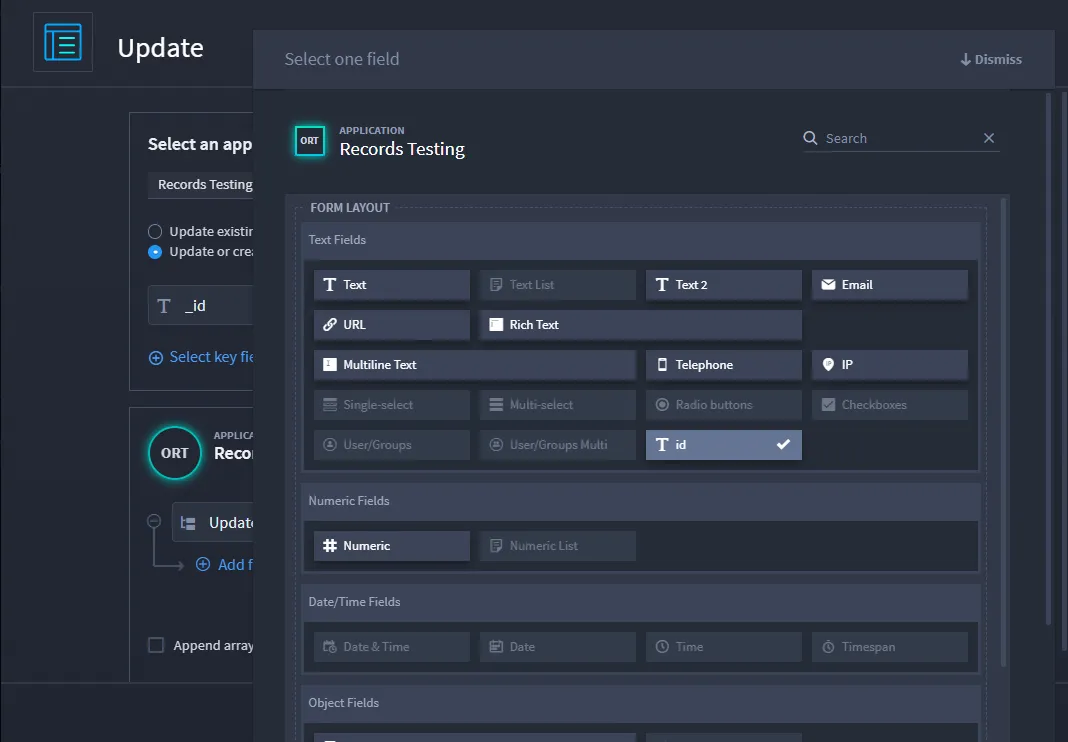Click the search magnifier icon

coord(810,138)
